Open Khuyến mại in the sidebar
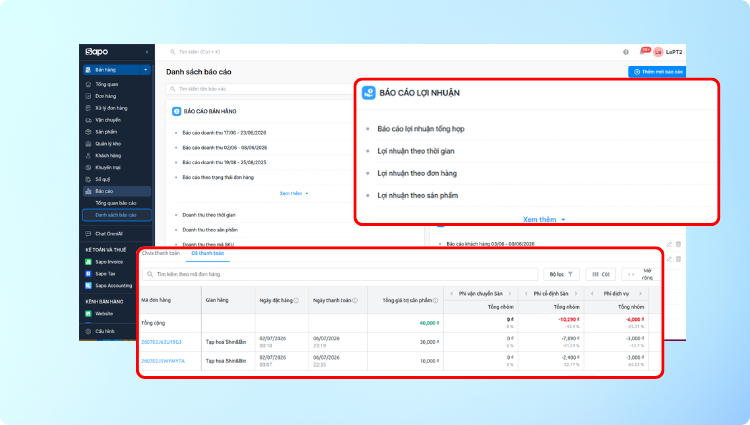Image resolution: width=750 pixels, height=425 pixels. (x=108, y=167)
